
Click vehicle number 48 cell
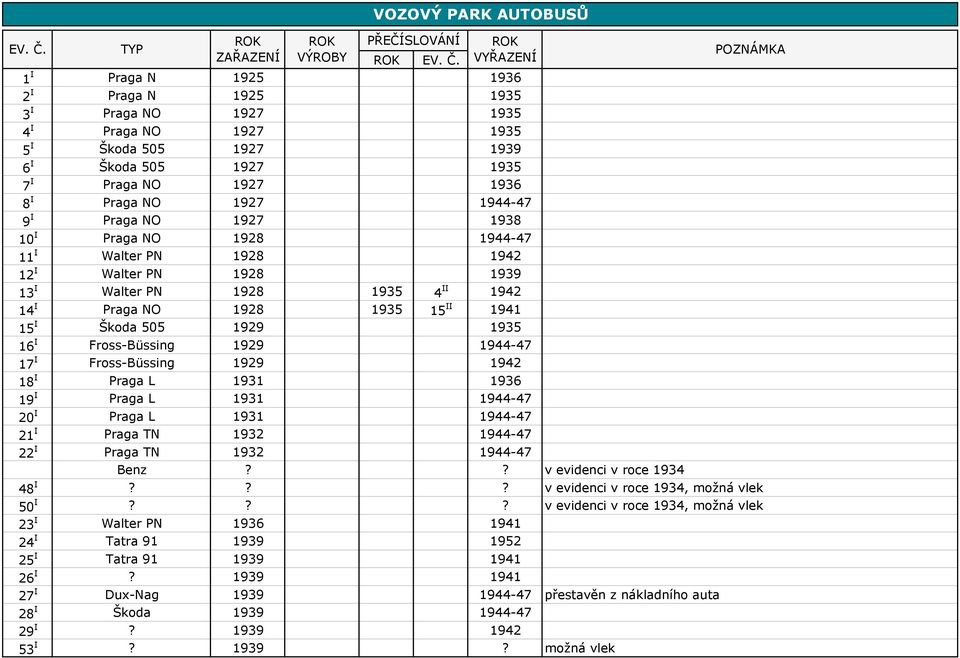tap(28, 488)
